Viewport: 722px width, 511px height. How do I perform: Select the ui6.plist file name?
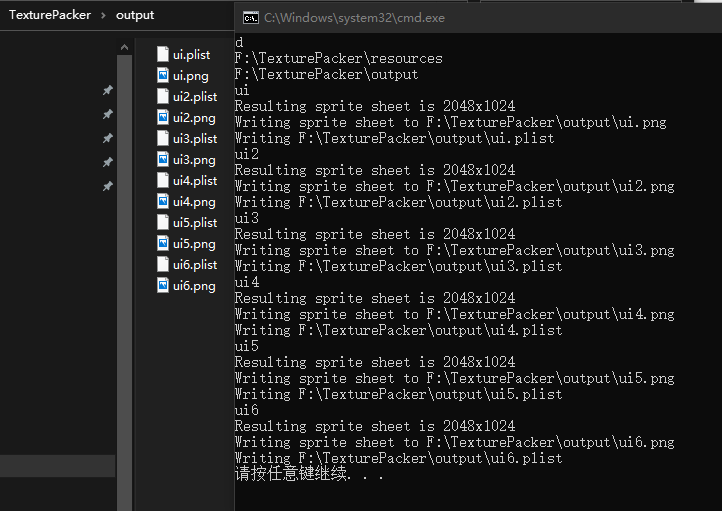[x=195, y=265]
